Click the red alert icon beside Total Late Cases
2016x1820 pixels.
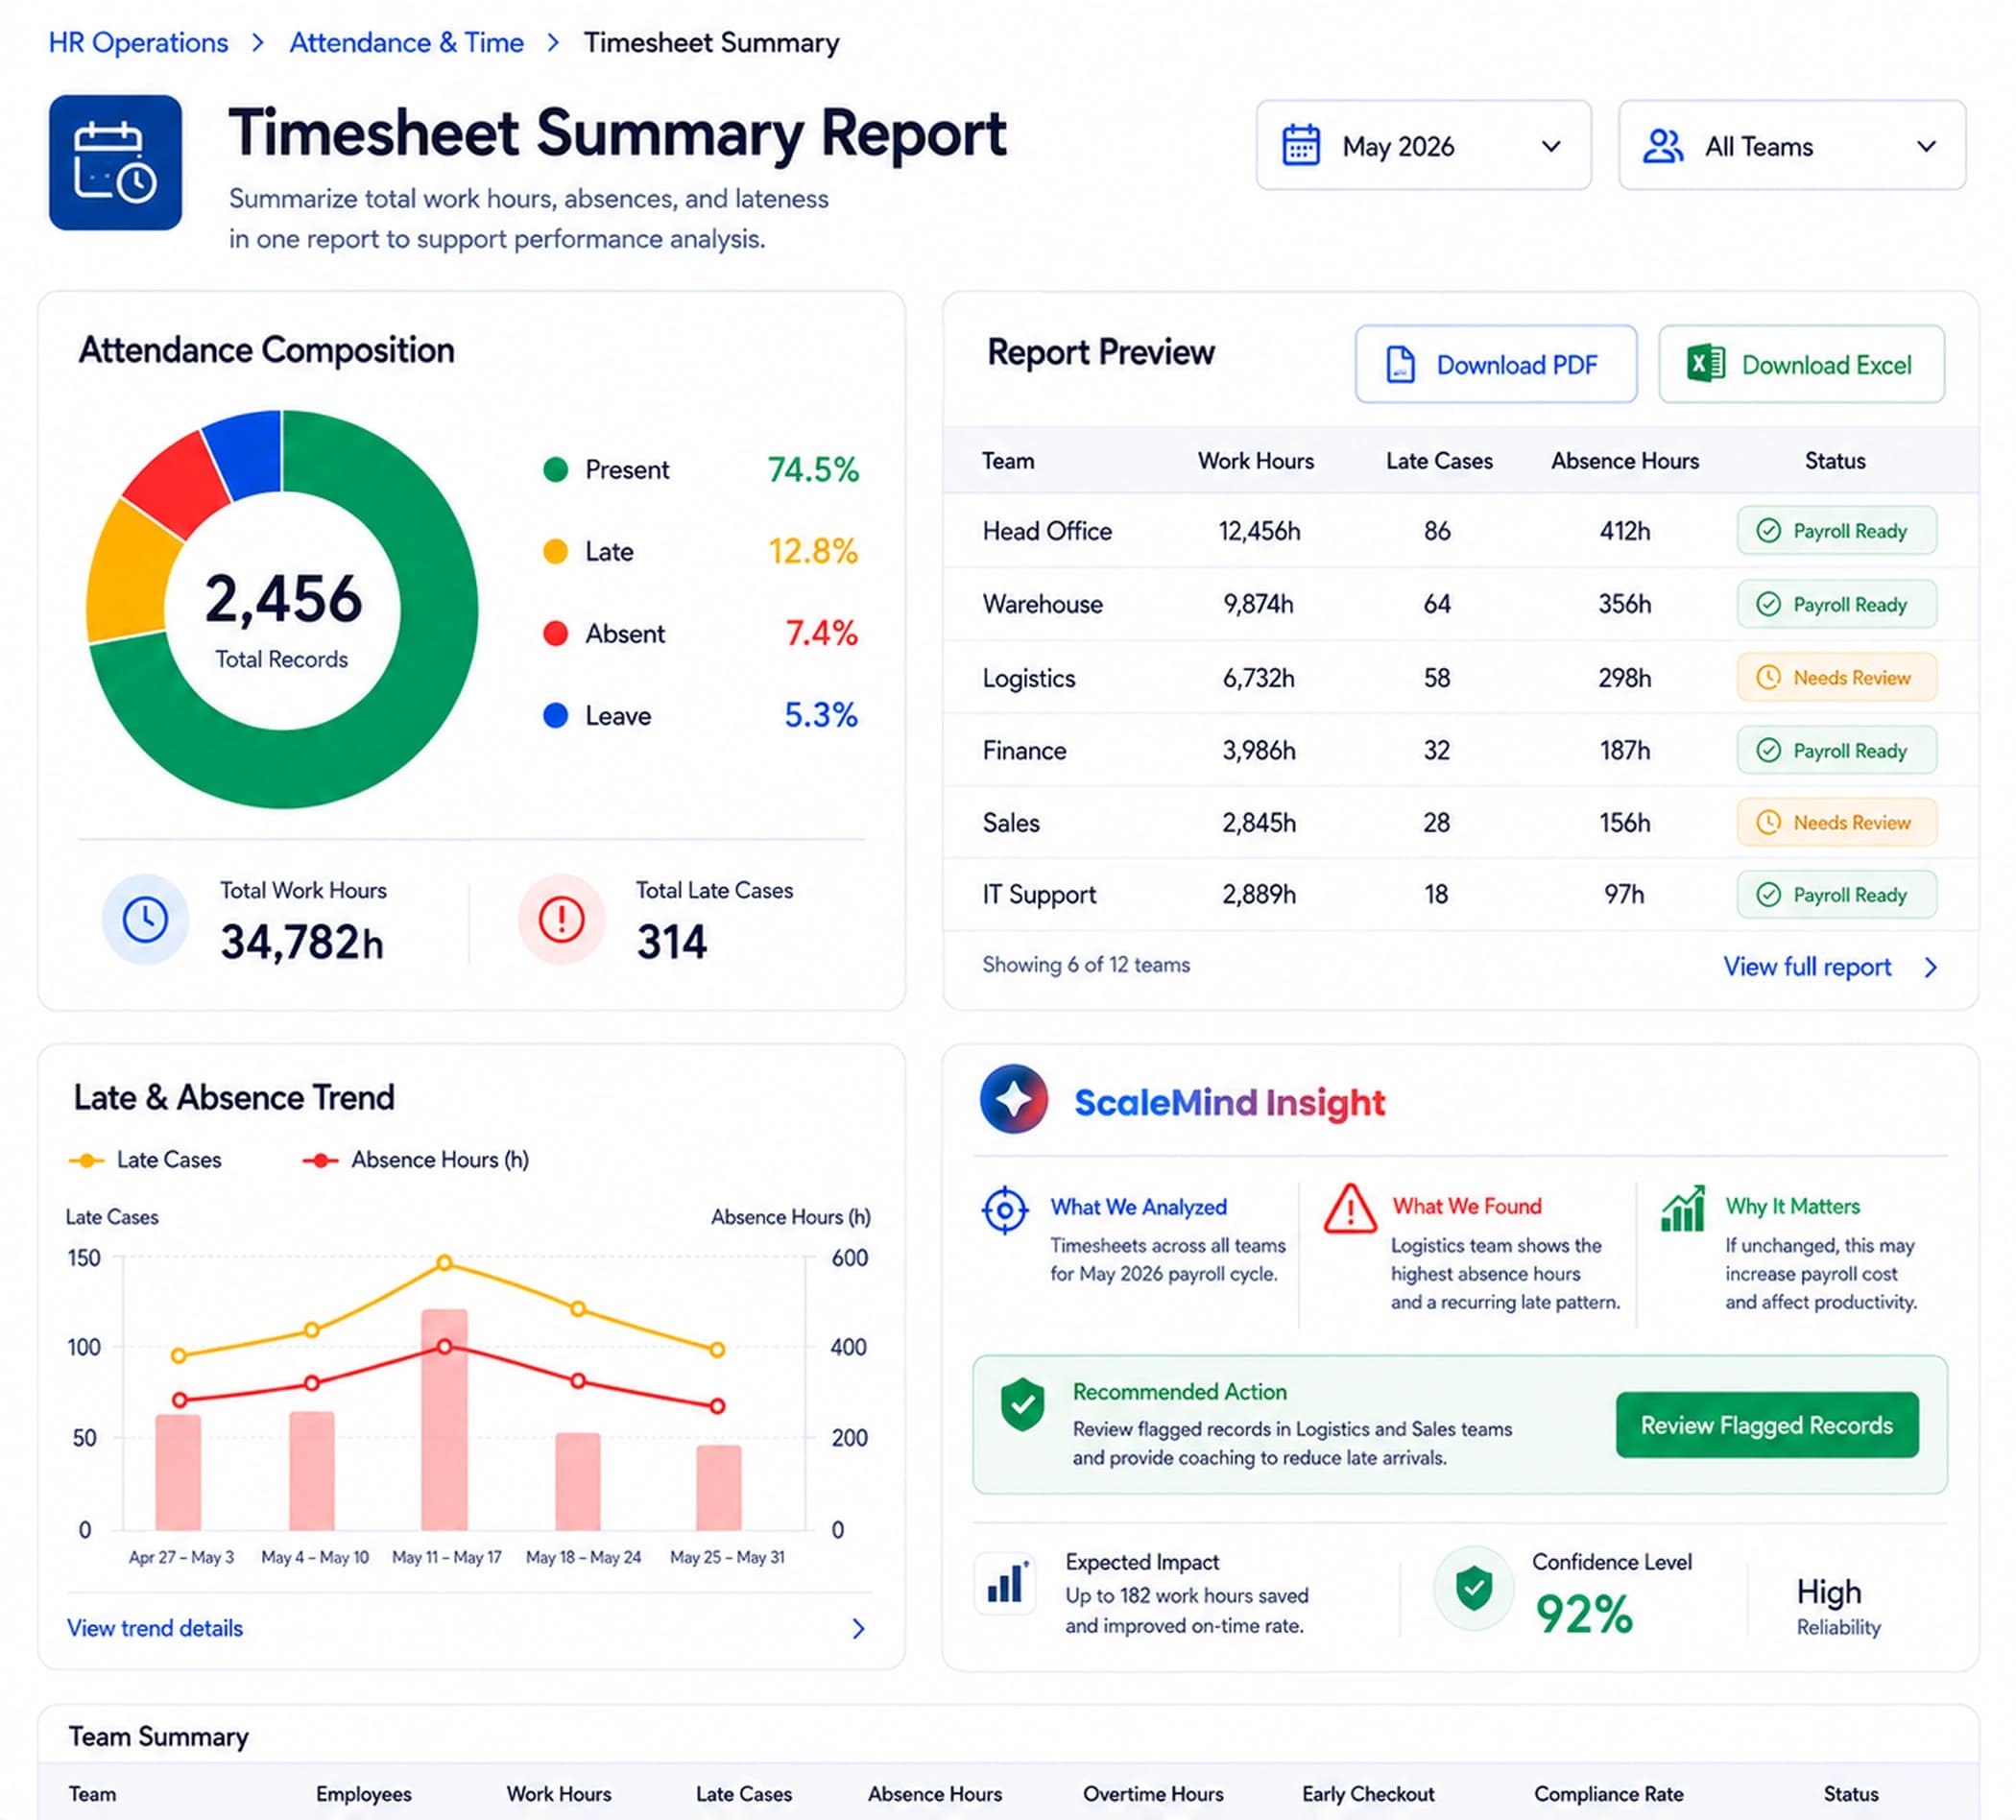pyautogui.click(x=561, y=919)
